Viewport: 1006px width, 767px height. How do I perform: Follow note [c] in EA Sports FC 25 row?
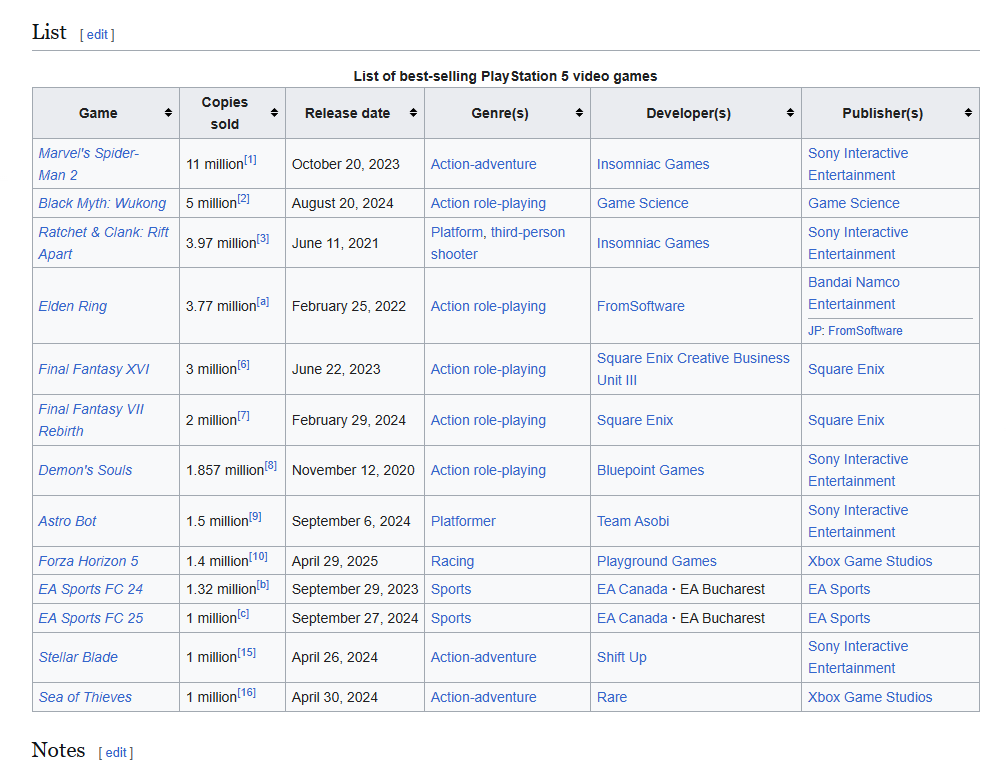tap(243, 614)
